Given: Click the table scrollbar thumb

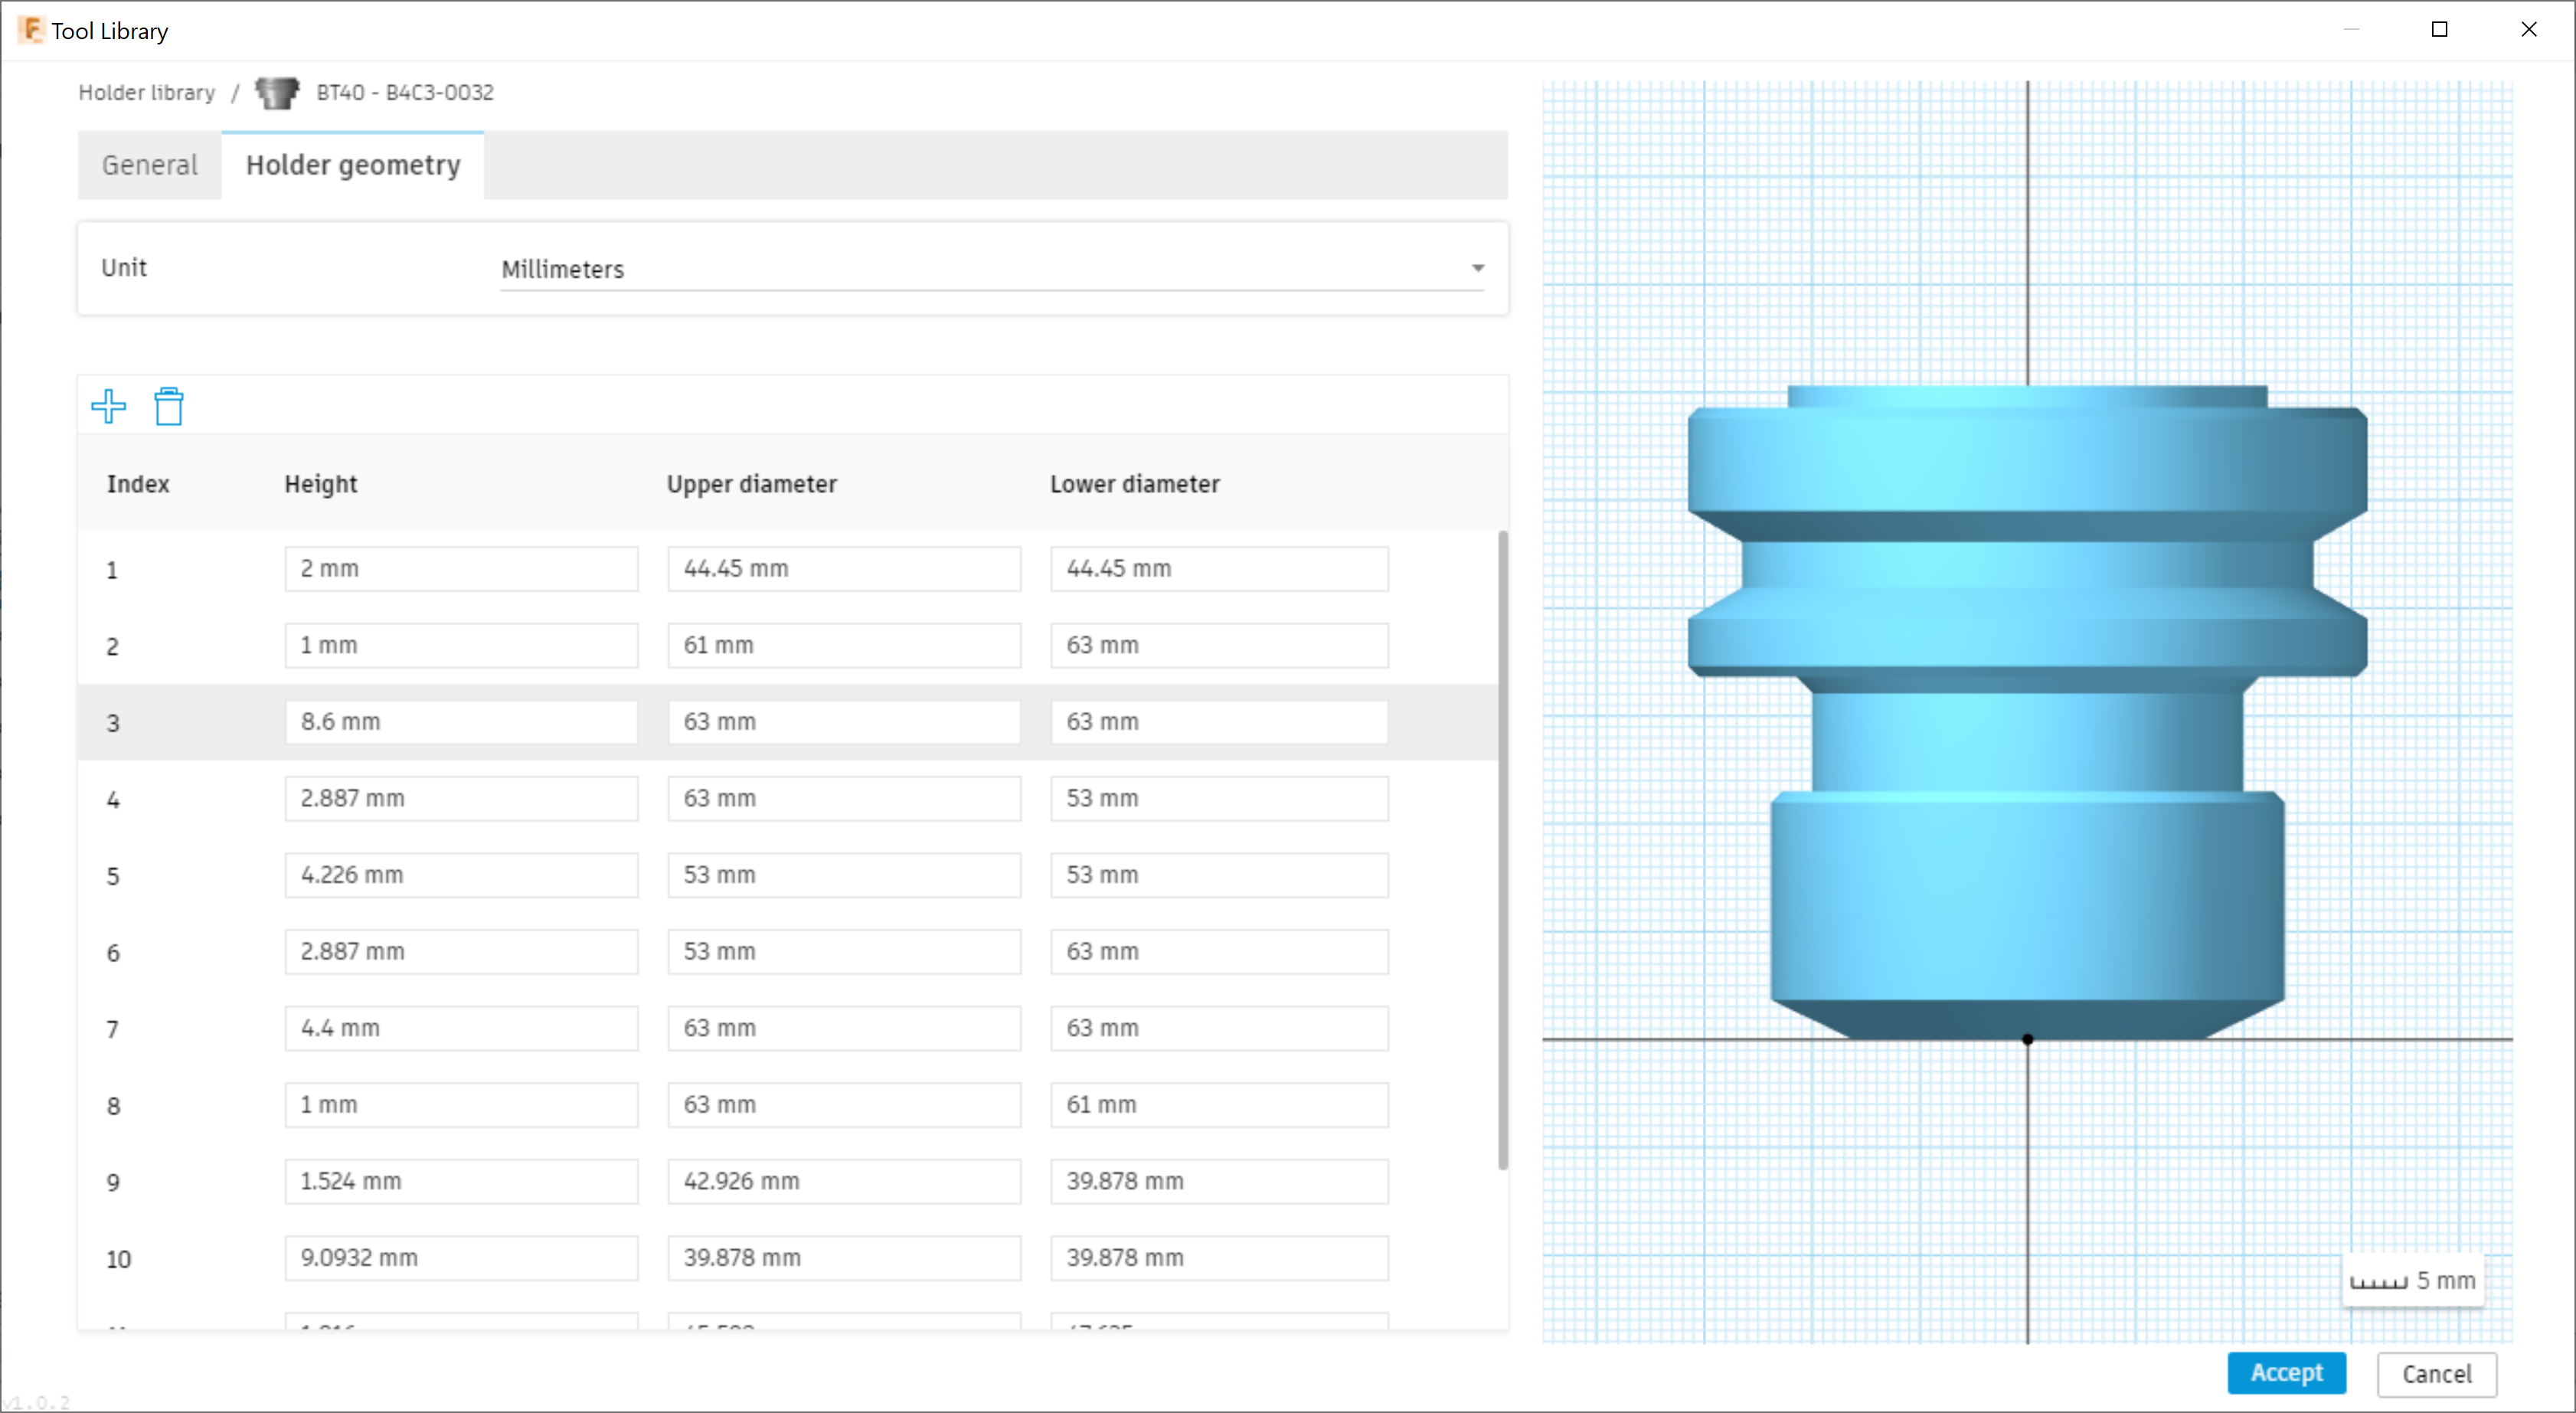Looking at the screenshot, I should click(1503, 850).
